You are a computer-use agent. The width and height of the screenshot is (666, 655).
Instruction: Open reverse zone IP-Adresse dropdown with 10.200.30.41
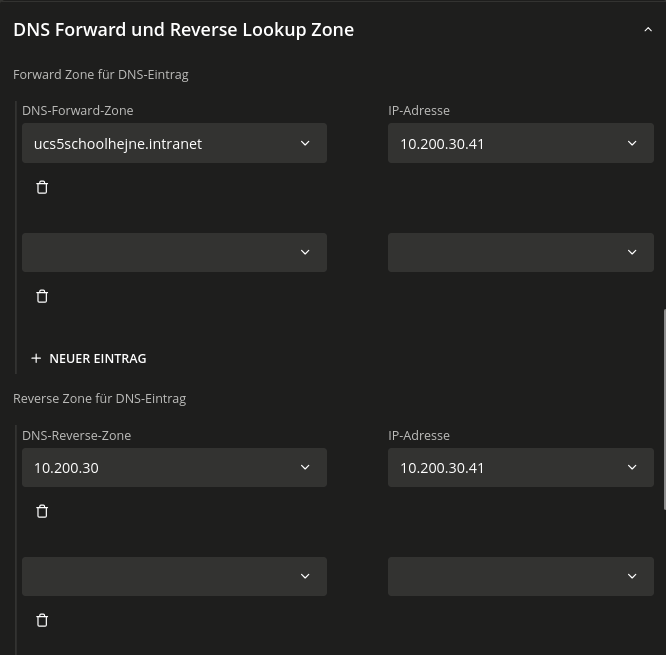pyautogui.click(x=520, y=467)
